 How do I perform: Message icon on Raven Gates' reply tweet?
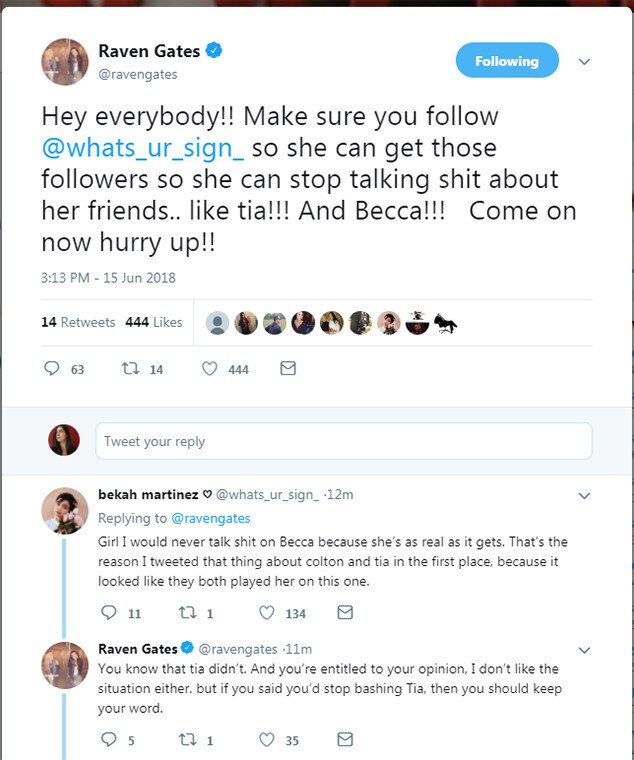344,740
